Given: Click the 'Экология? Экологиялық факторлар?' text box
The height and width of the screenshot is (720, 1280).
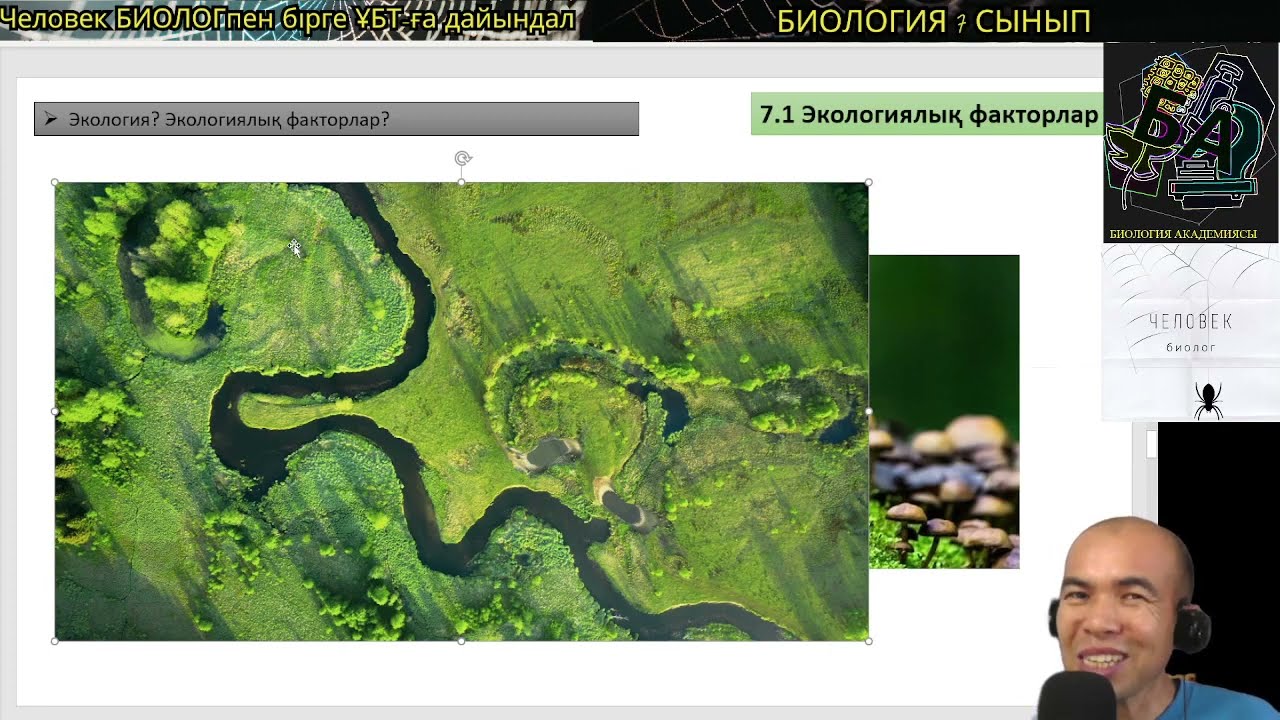Looking at the screenshot, I should [336, 119].
